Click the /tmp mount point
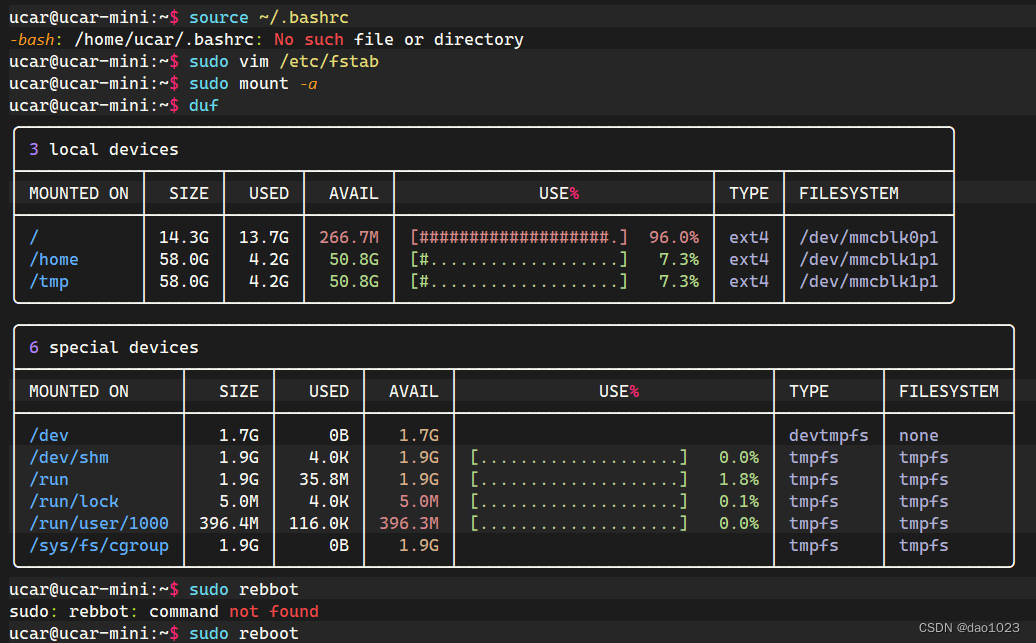This screenshot has width=1036, height=643. pyautogui.click(x=49, y=282)
